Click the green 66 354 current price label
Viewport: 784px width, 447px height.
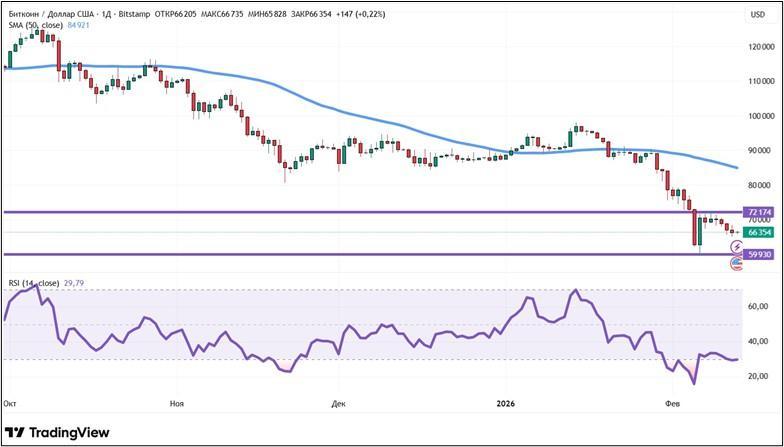pos(759,232)
